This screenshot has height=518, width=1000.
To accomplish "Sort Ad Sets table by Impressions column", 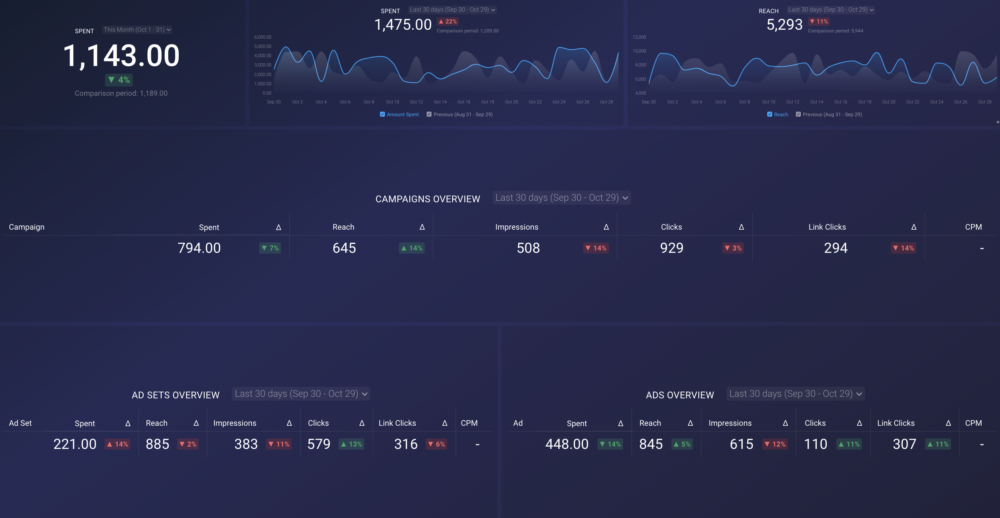I will point(235,423).
